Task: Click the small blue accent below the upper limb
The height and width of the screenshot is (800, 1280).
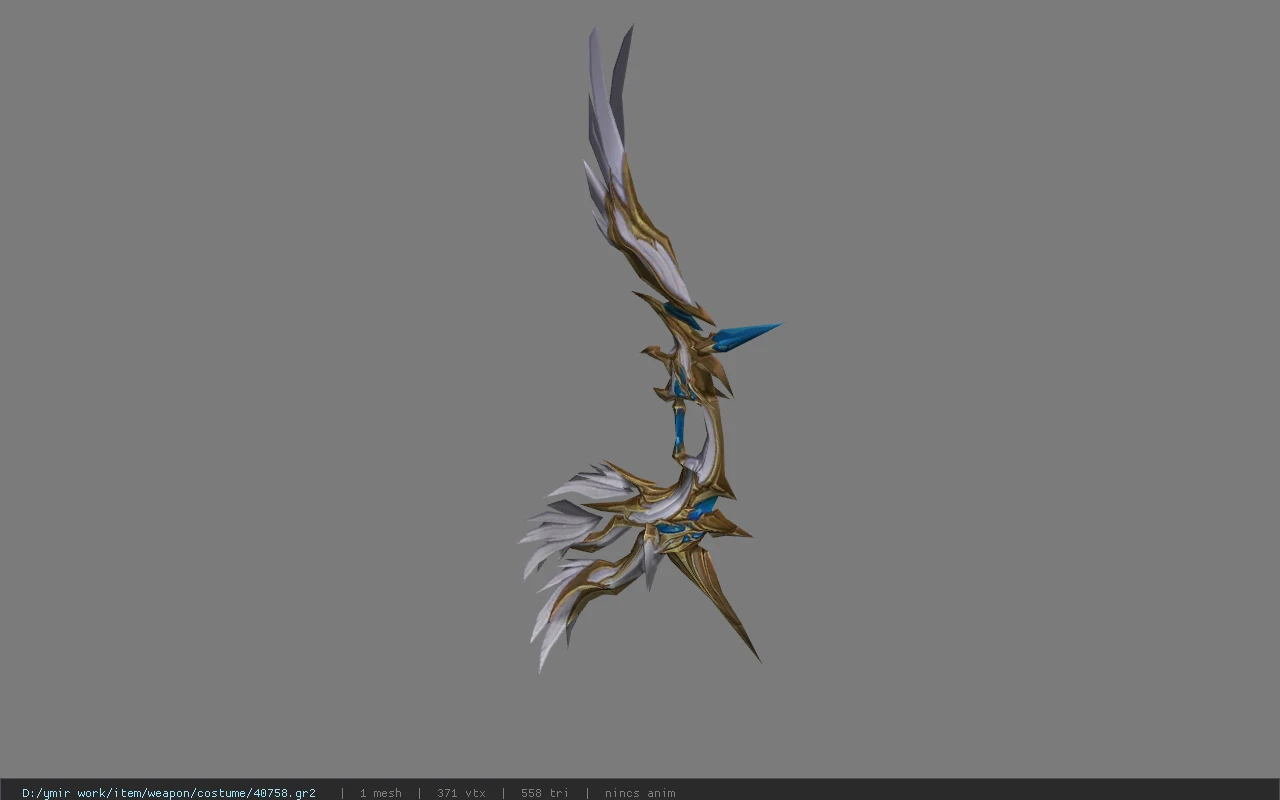Action: tap(683, 316)
